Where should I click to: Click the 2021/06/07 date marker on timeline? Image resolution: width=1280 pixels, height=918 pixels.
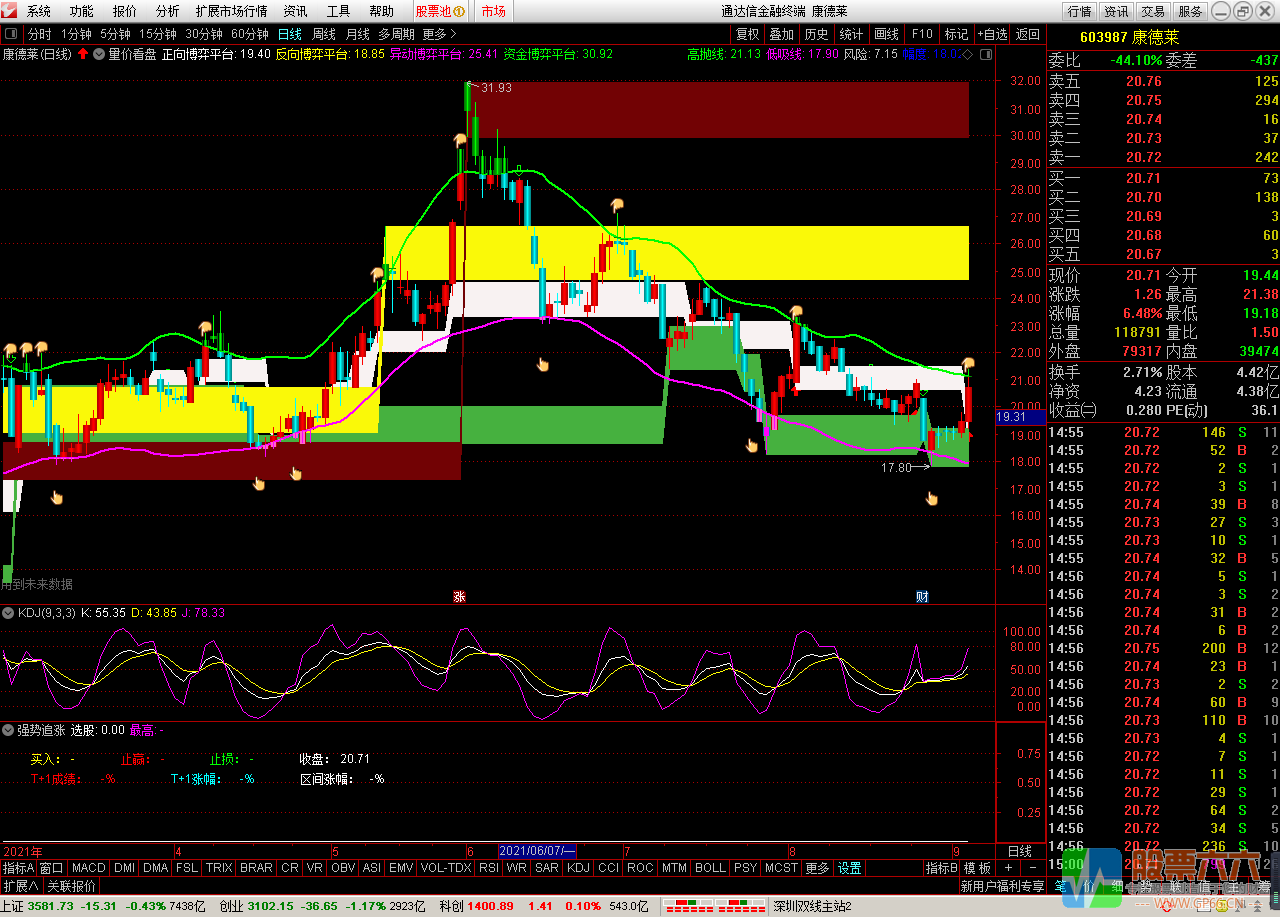pos(537,850)
